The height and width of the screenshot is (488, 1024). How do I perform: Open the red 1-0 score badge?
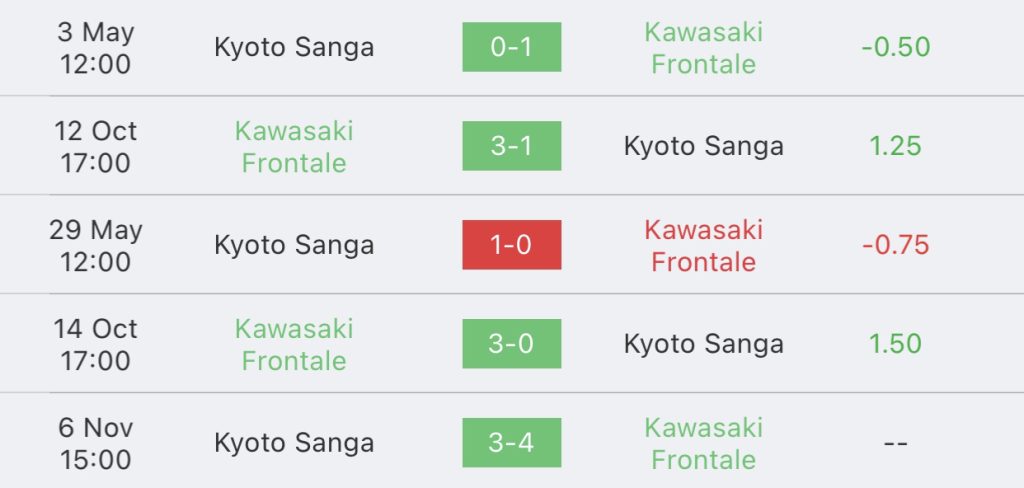[x=511, y=244]
